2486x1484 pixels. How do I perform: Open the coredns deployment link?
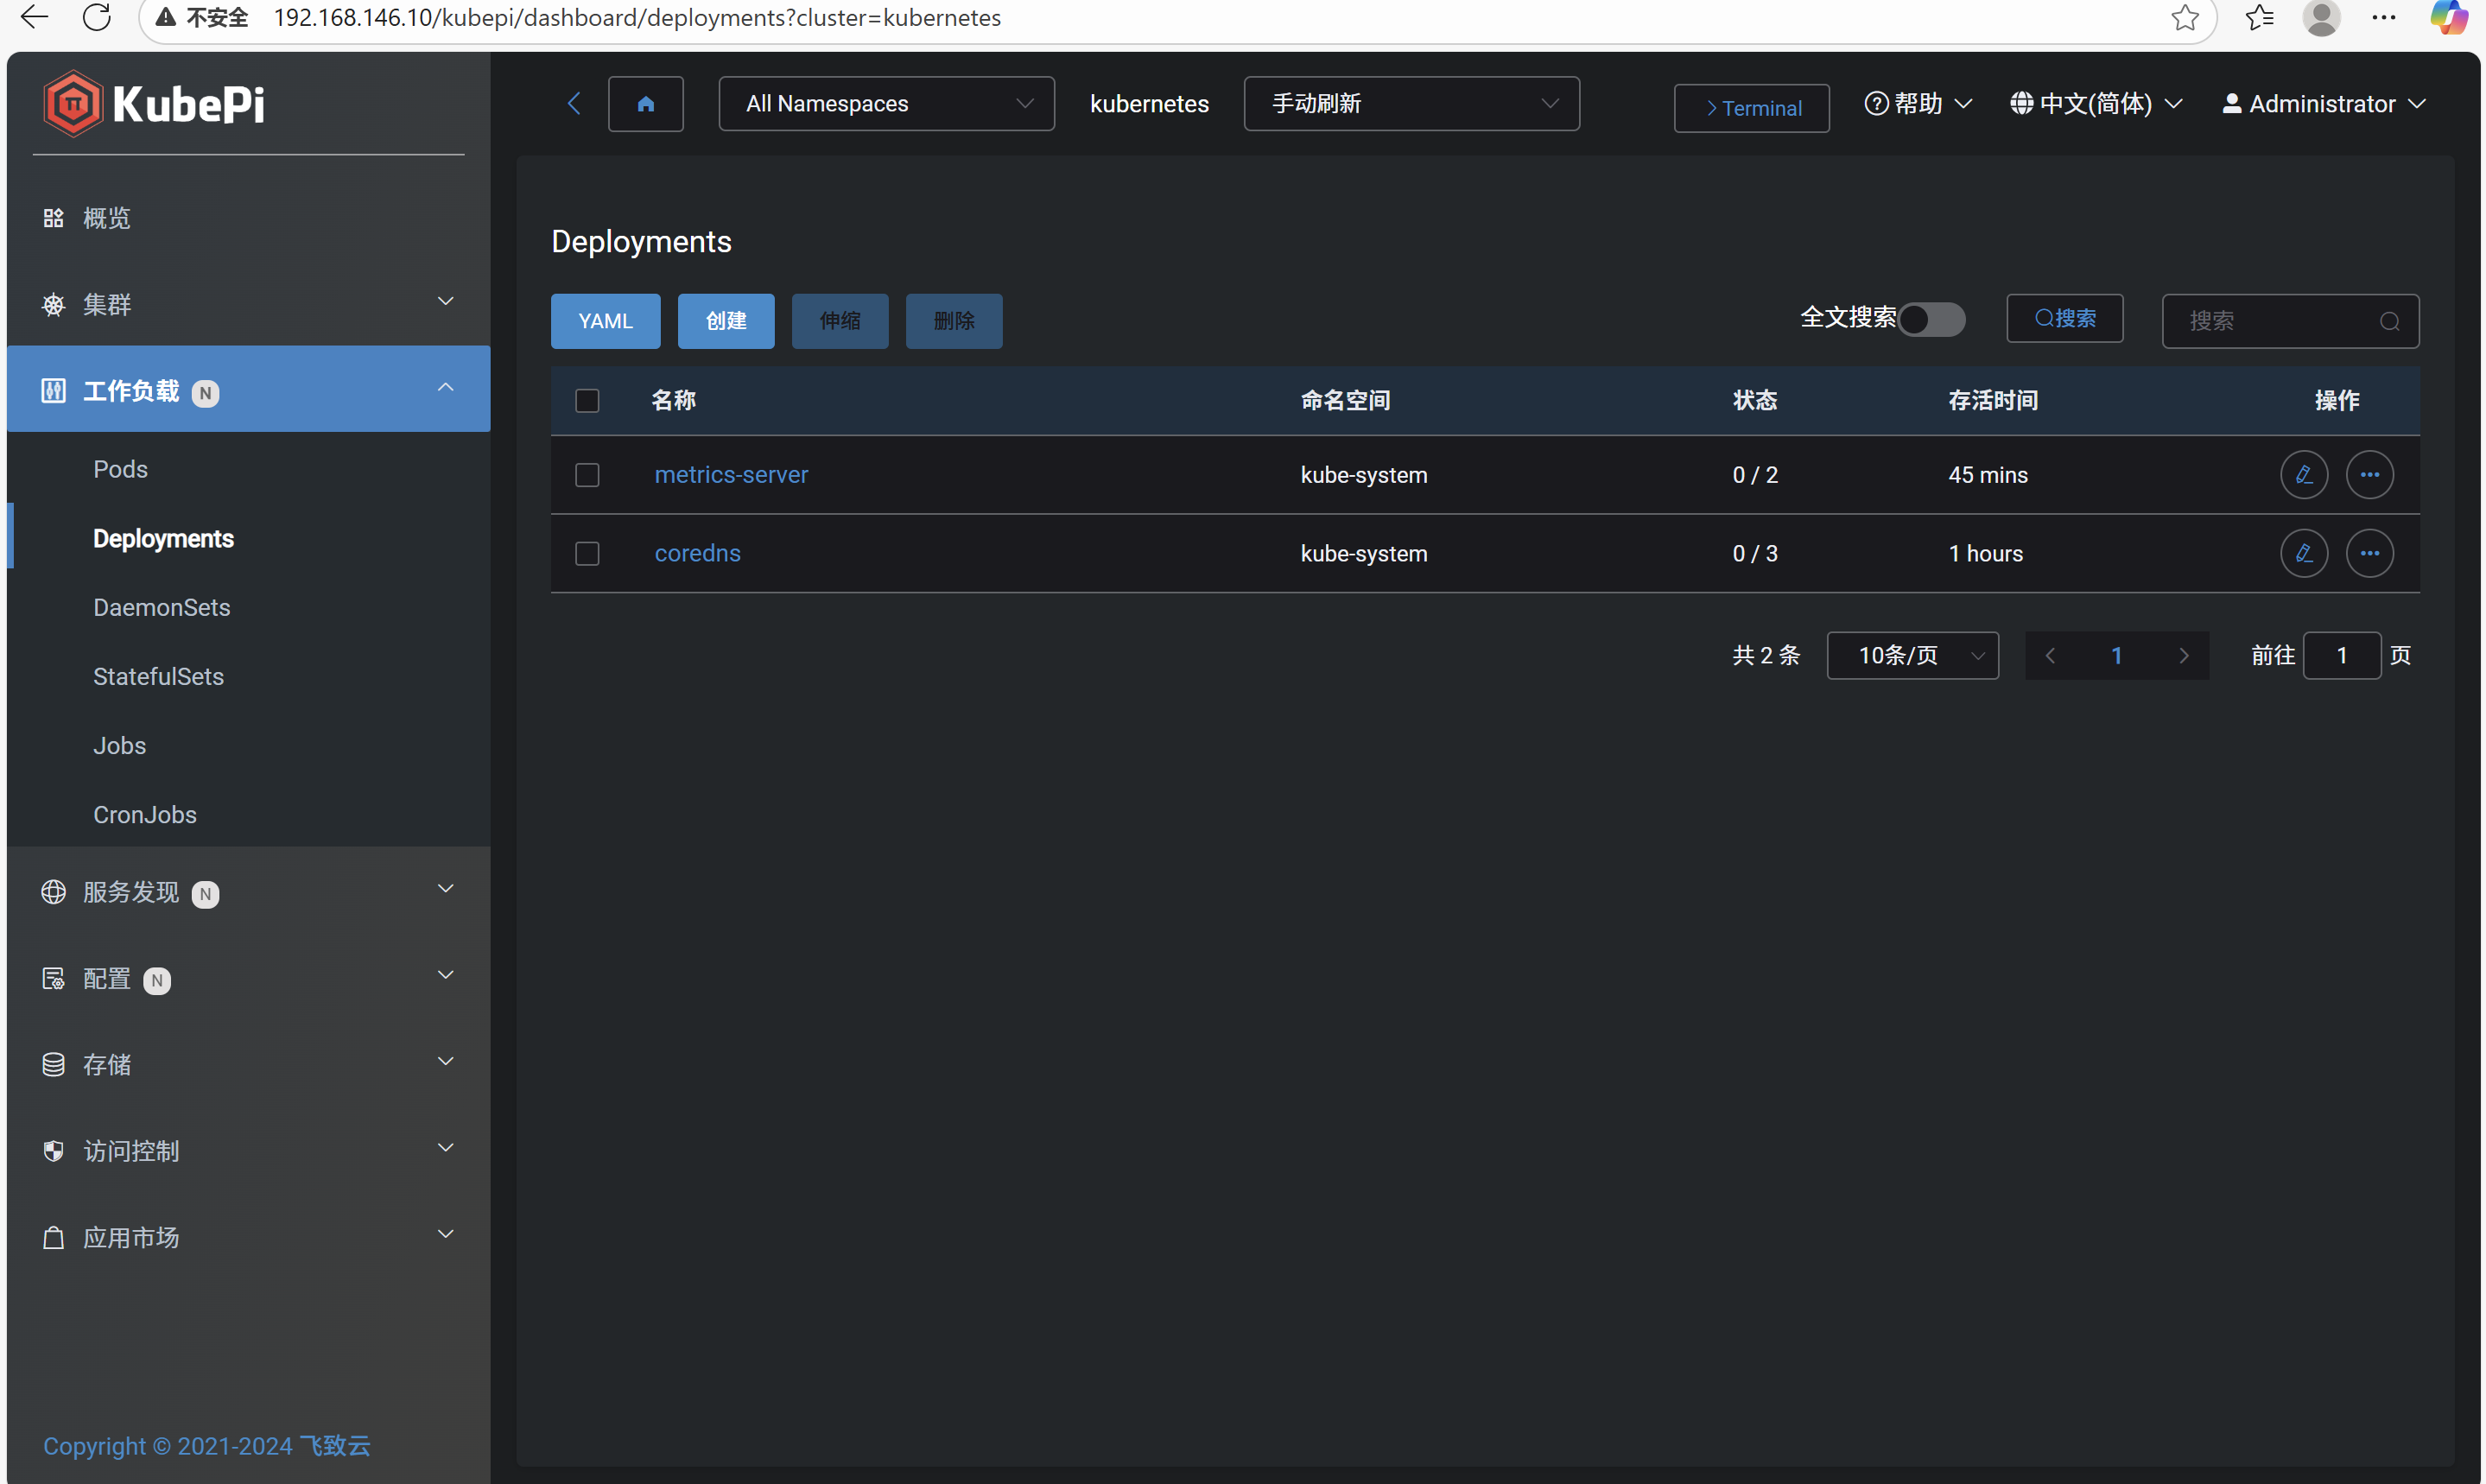tap(697, 553)
